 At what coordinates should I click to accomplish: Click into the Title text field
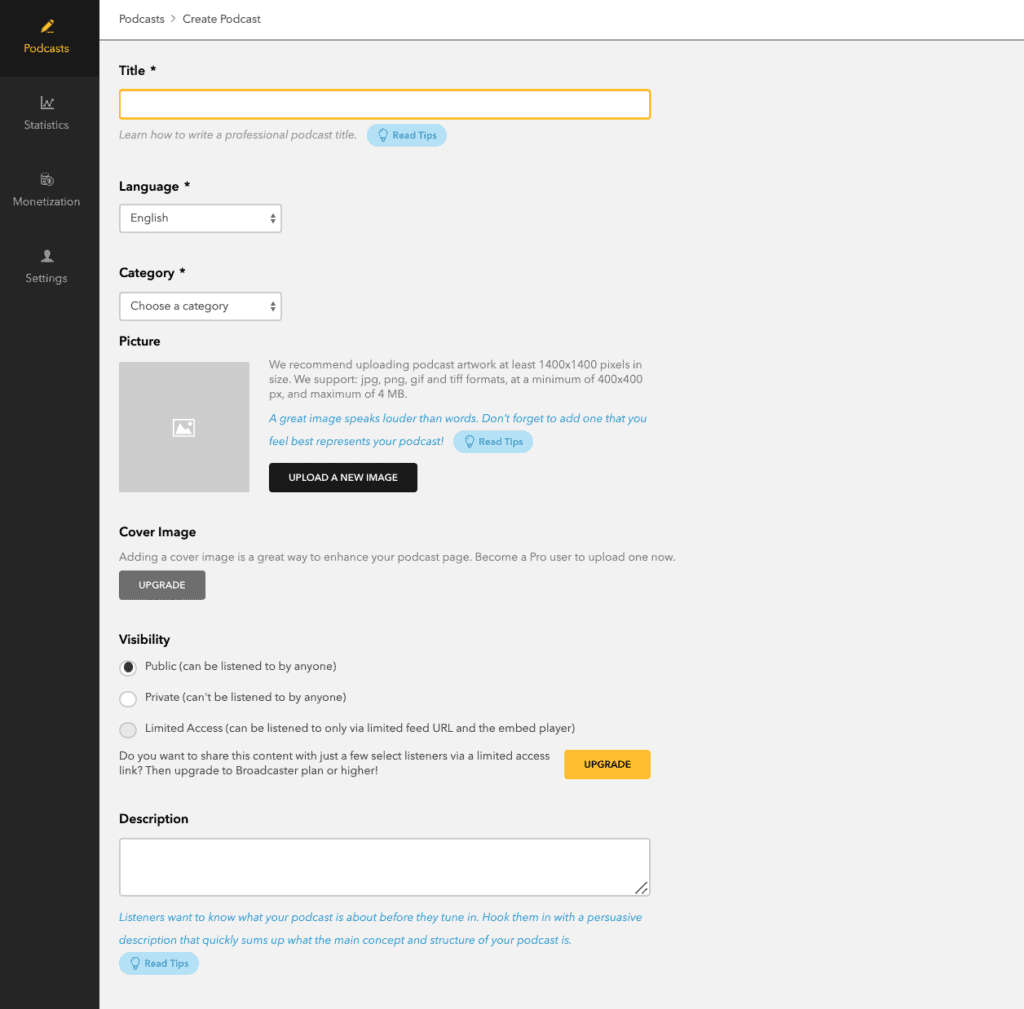[x=384, y=105]
